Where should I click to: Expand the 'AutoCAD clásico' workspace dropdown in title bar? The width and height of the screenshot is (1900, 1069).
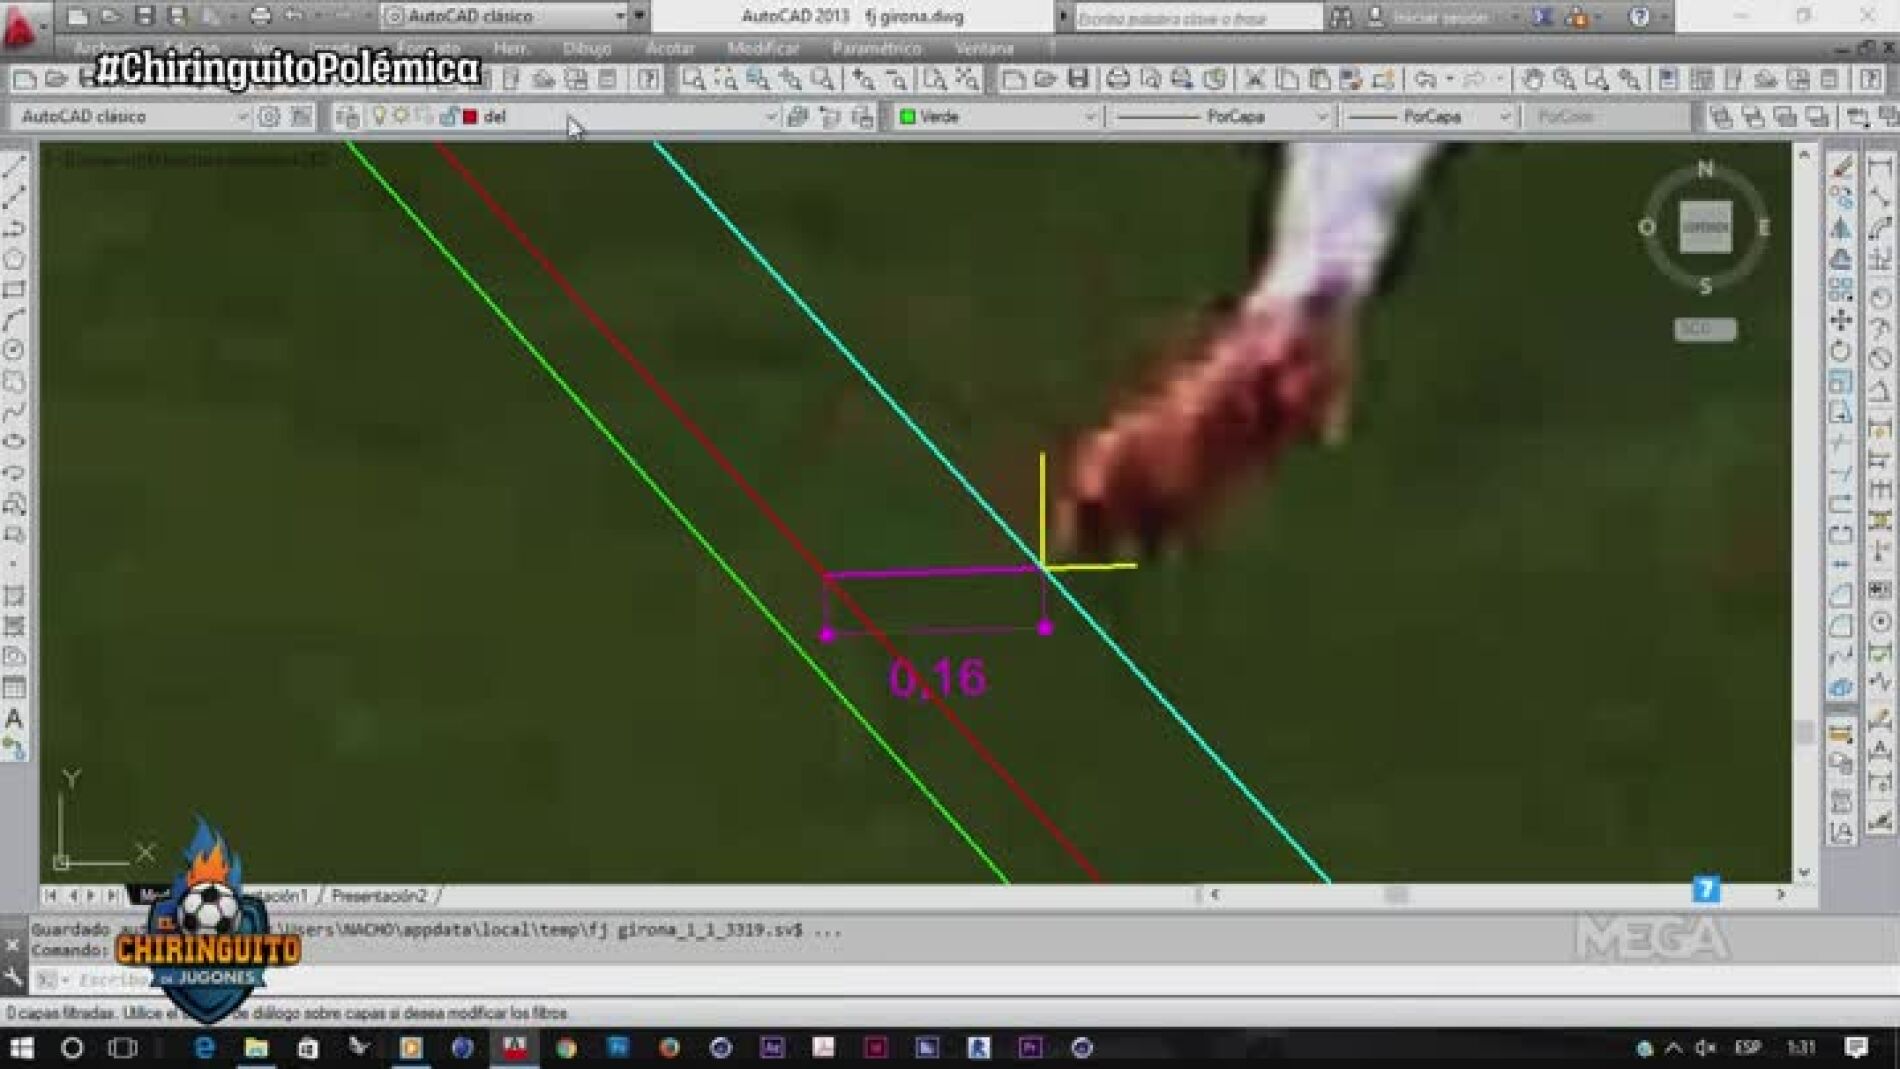[620, 16]
